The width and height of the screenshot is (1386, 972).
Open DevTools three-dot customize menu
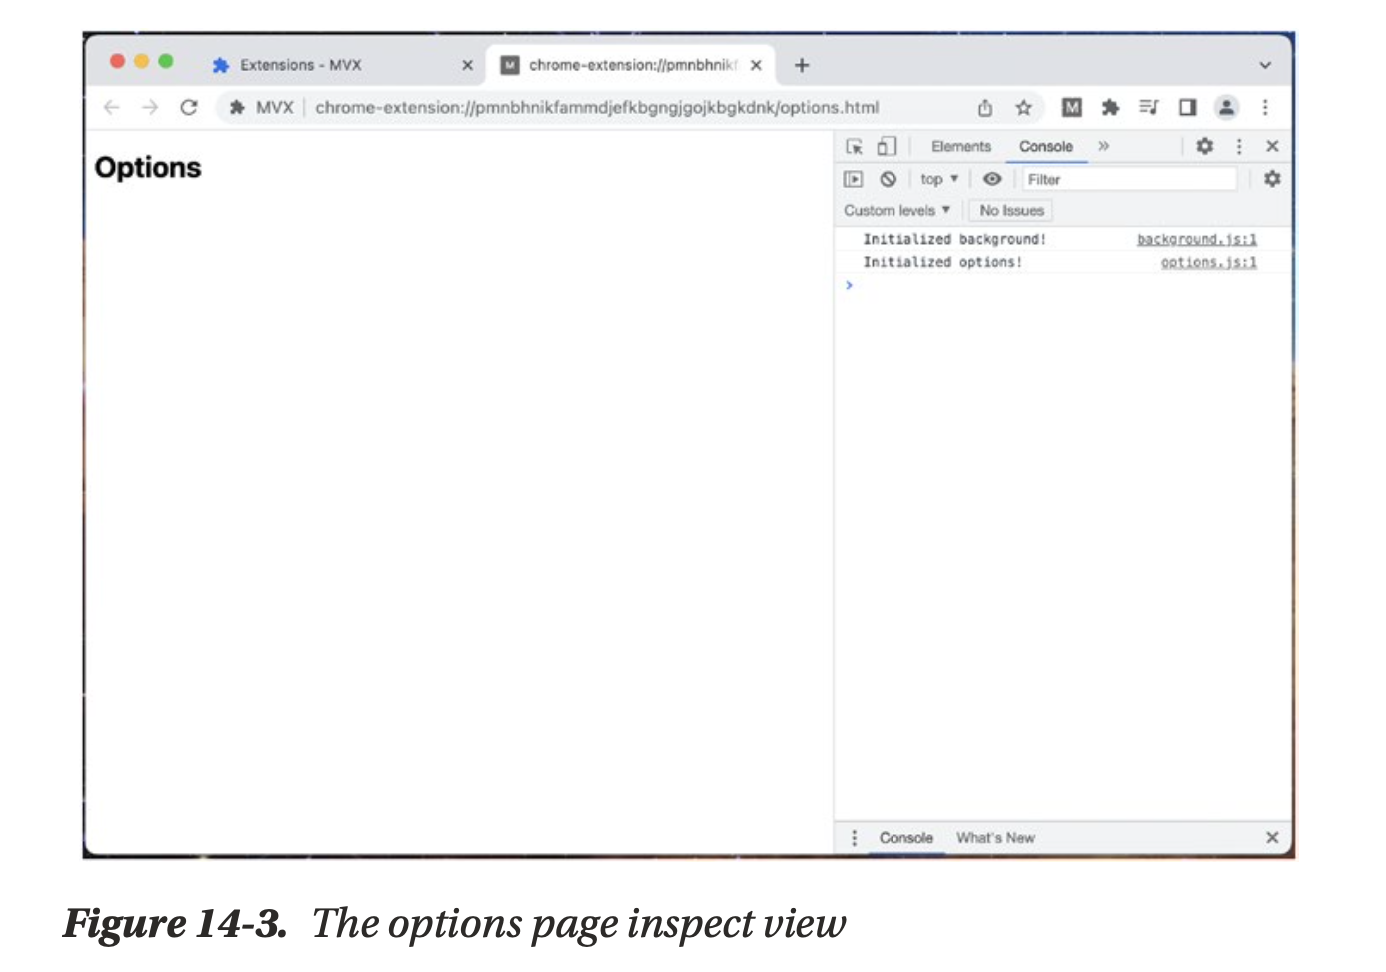(1239, 146)
